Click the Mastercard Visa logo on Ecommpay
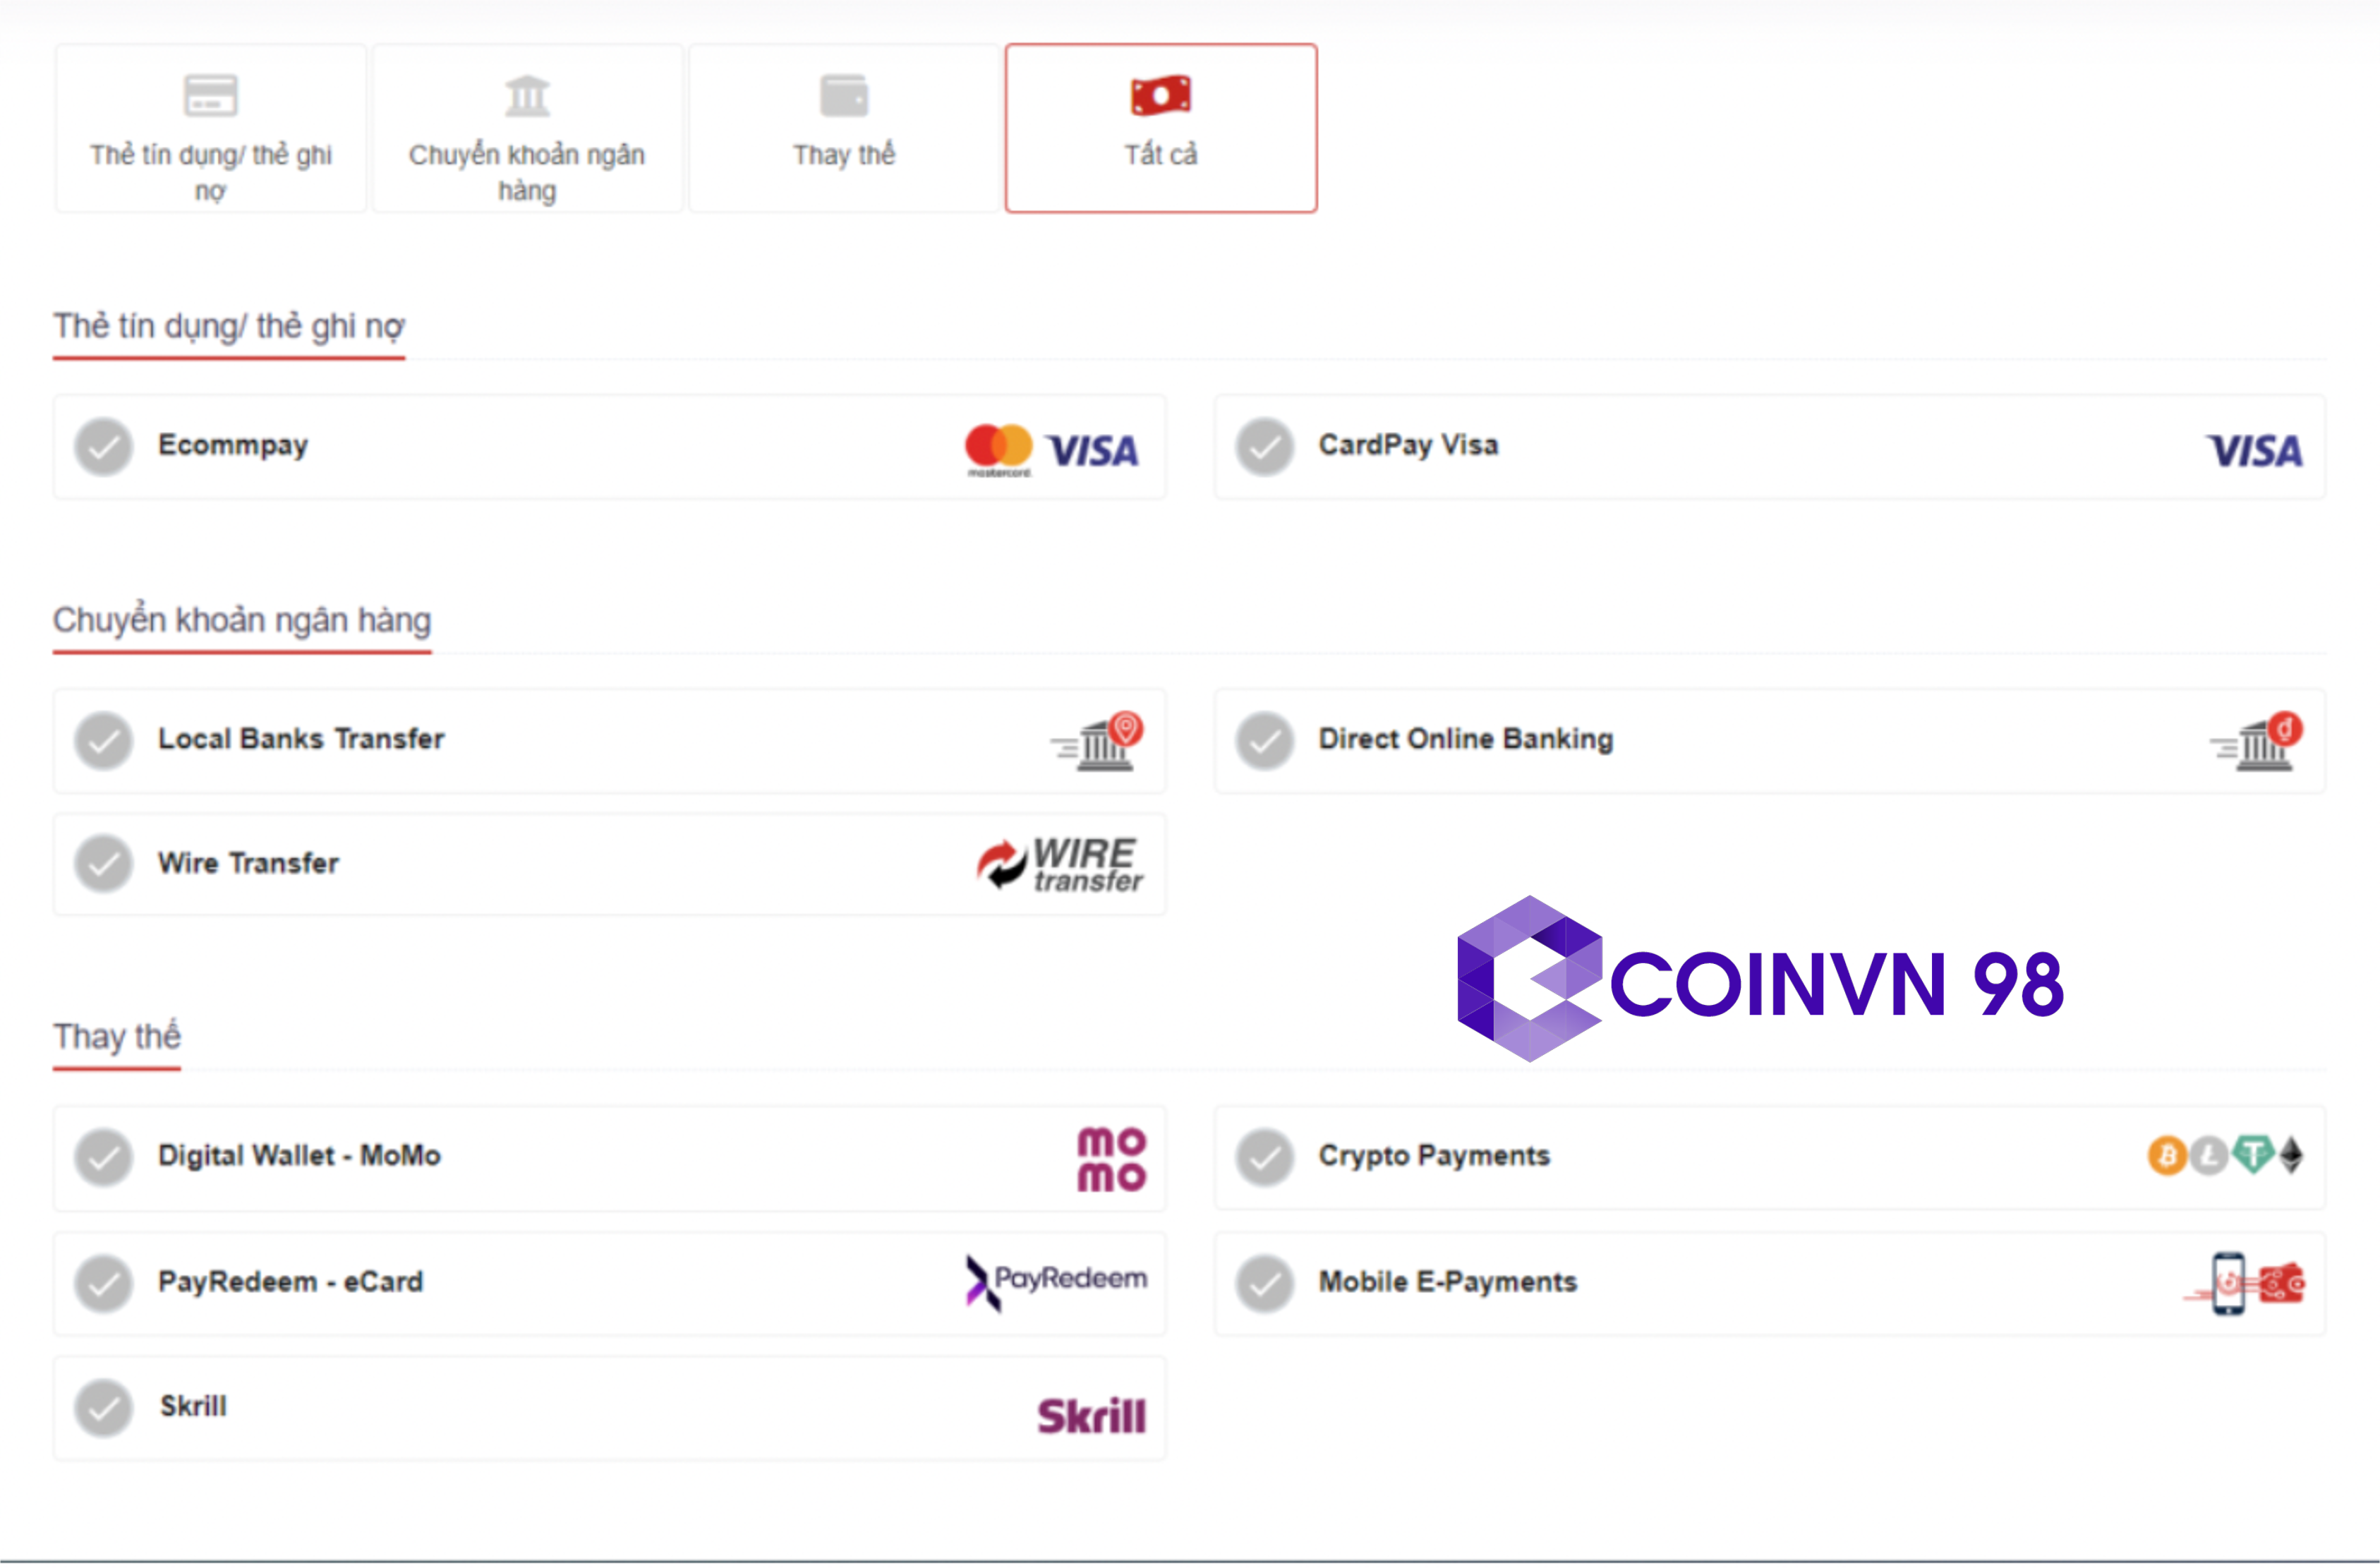This screenshot has height=1568, width=2380. [x=1051, y=450]
